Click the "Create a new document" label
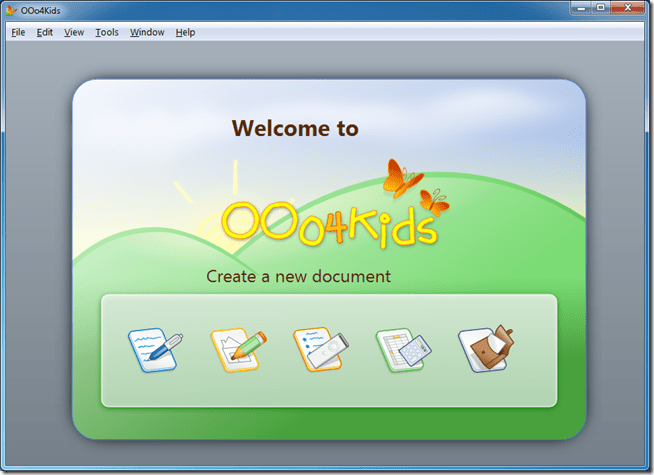 (298, 276)
